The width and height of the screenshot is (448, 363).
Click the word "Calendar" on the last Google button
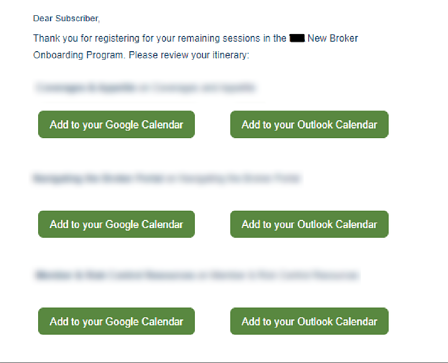pyautogui.click(x=162, y=321)
